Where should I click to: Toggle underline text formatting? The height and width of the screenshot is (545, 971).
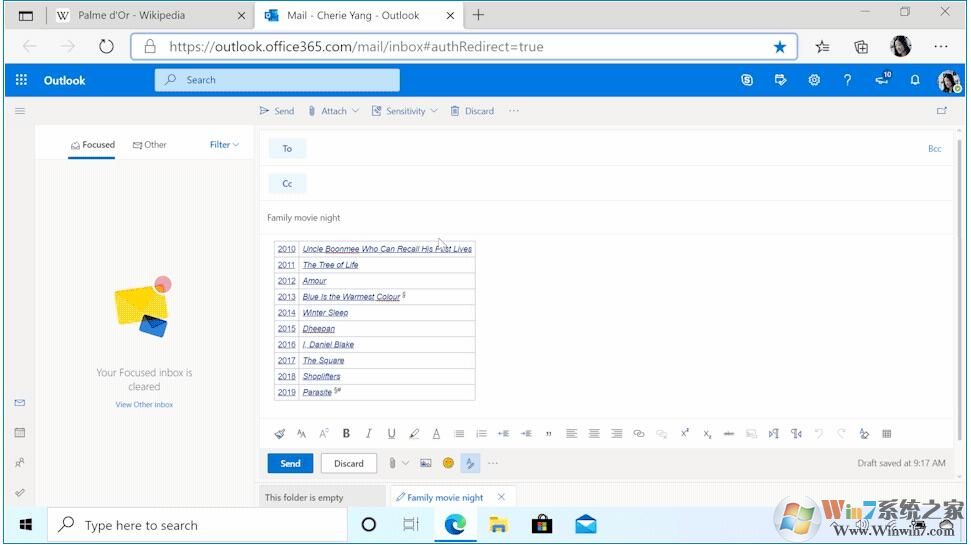coord(391,434)
